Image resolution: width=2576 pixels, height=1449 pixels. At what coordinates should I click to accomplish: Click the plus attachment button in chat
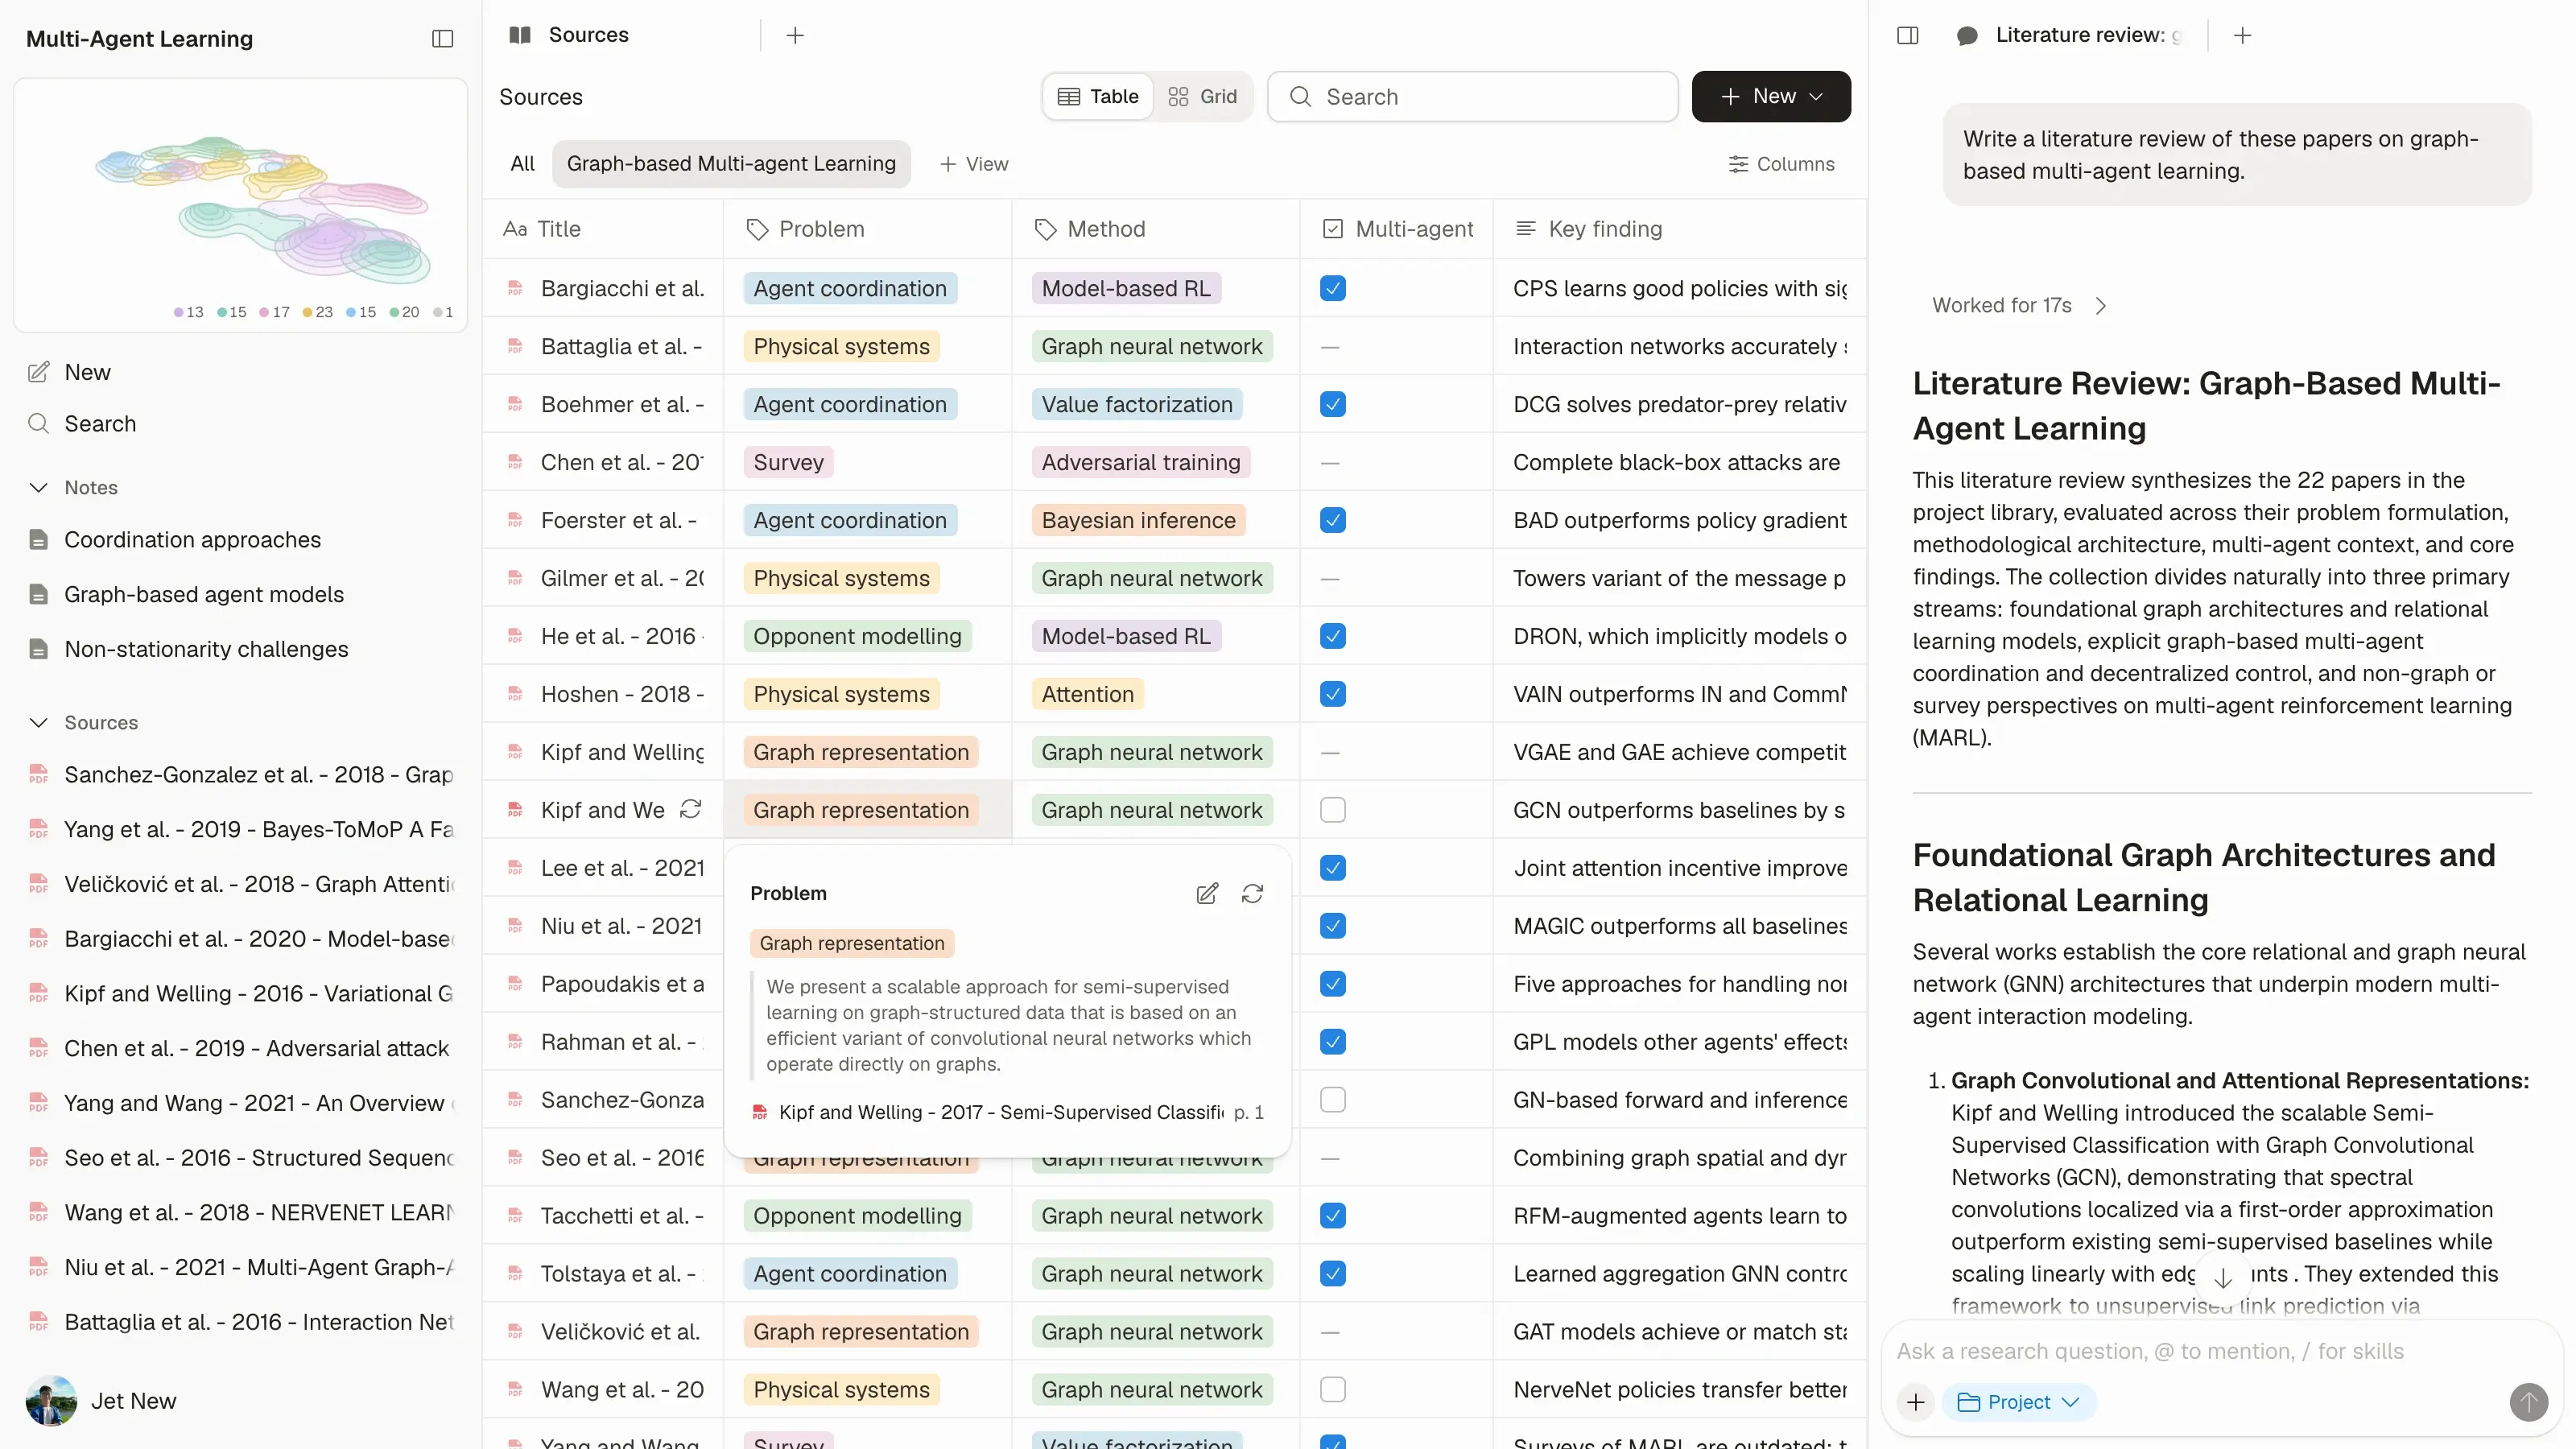pos(1914,1401)
